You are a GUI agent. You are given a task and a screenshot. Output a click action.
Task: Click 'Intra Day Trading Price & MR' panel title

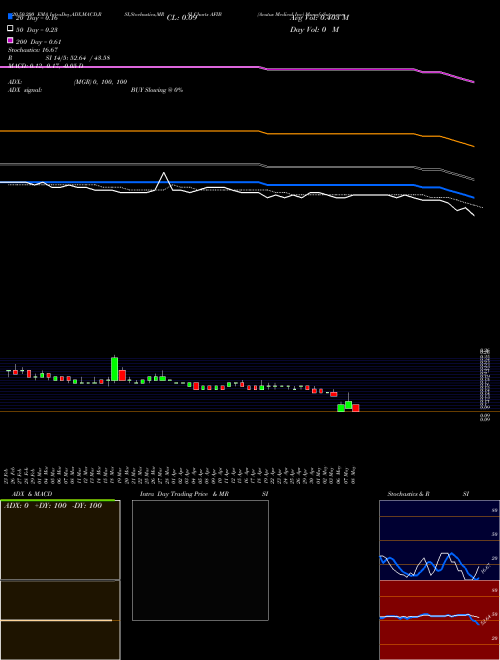point(184,494)
